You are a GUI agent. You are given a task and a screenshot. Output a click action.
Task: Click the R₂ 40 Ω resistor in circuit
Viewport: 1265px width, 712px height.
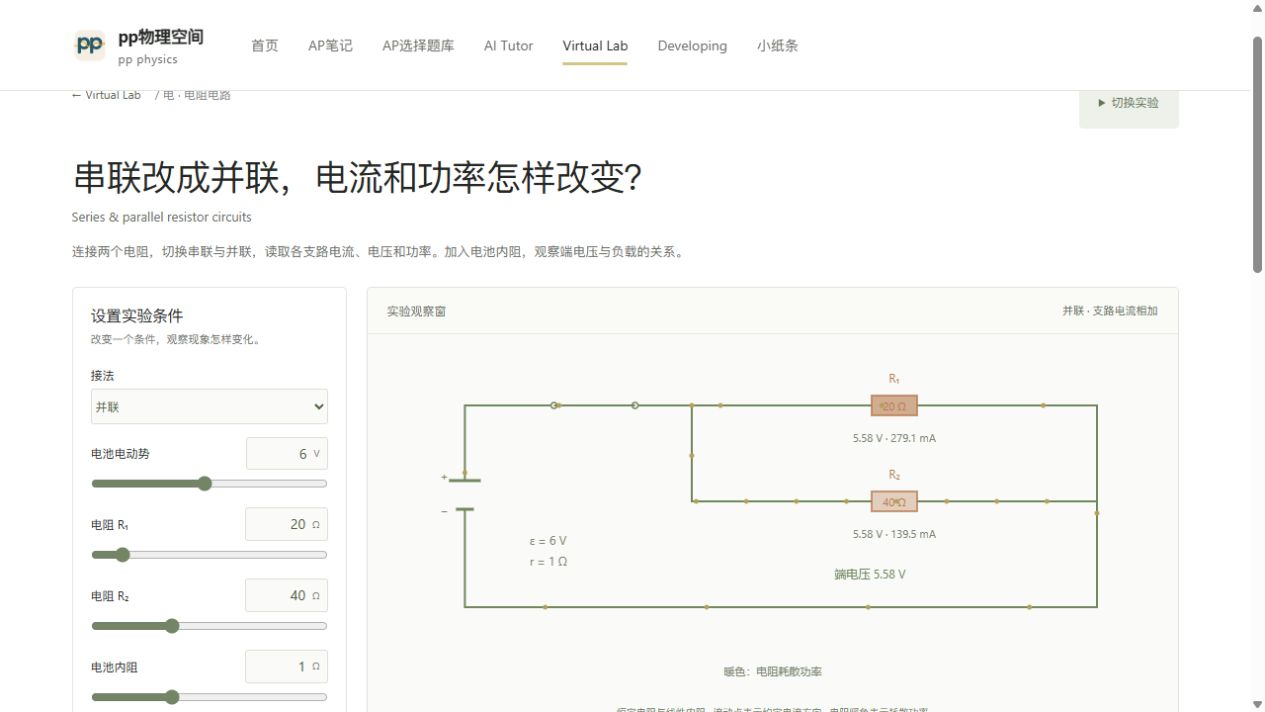point(894,502)
